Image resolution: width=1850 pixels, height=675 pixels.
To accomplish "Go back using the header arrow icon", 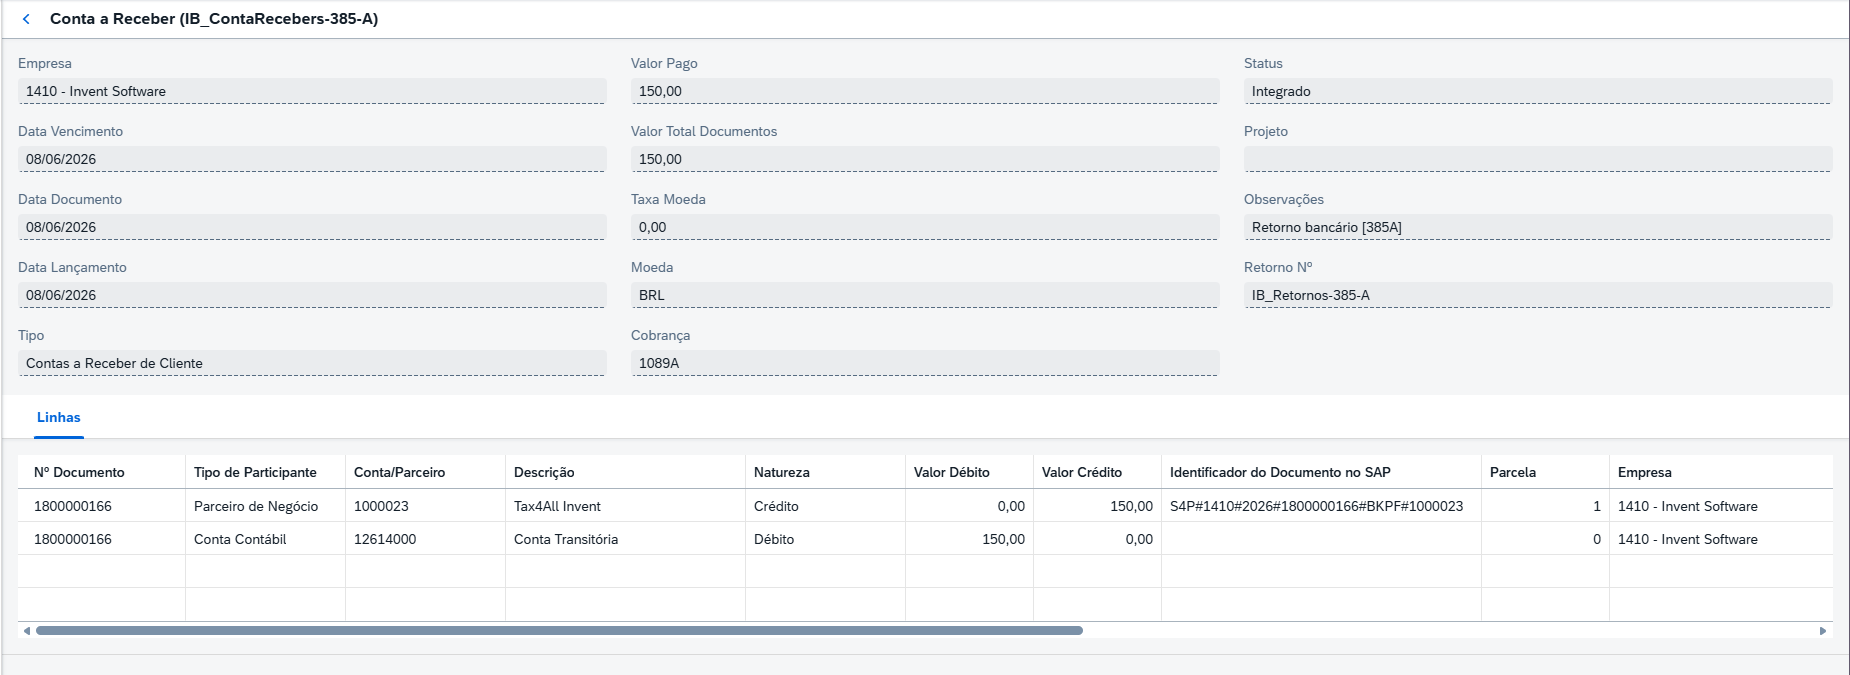I will [x=26, y=19].
